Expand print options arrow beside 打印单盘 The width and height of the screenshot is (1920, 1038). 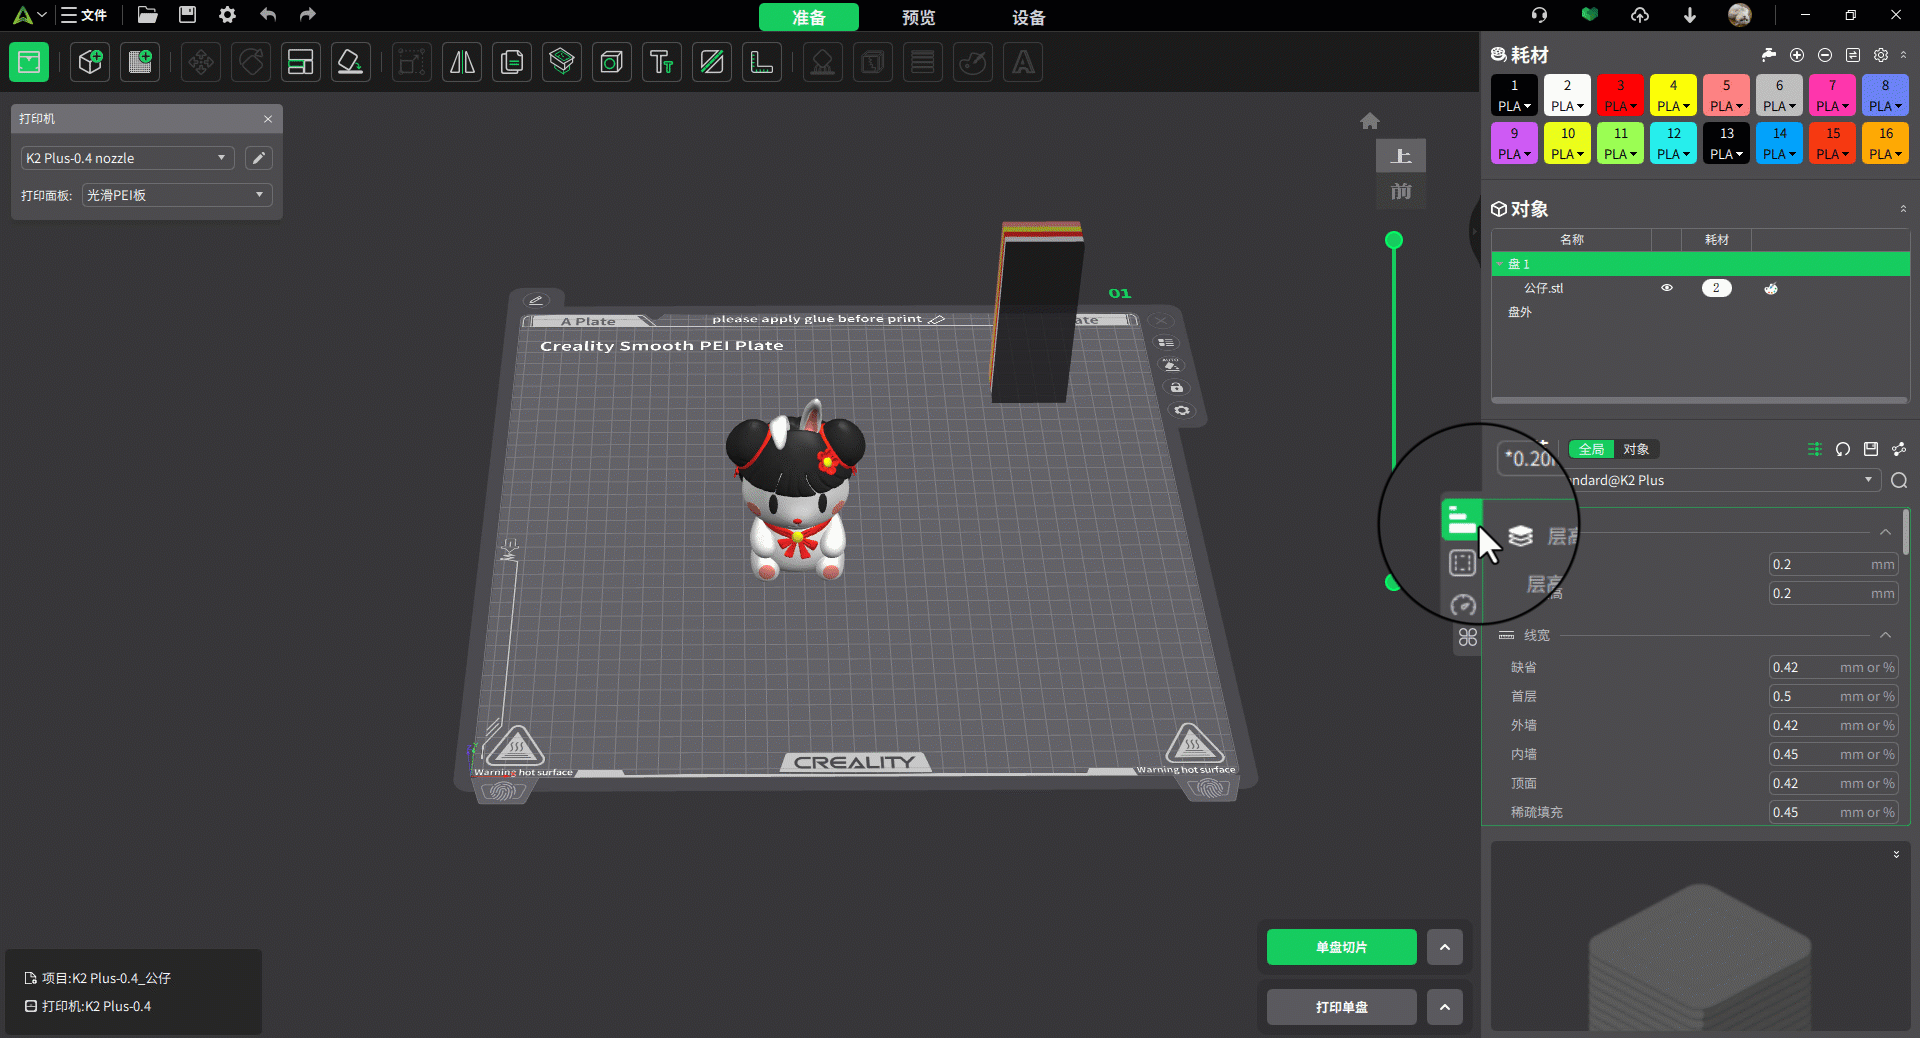click(1445, 1007)
